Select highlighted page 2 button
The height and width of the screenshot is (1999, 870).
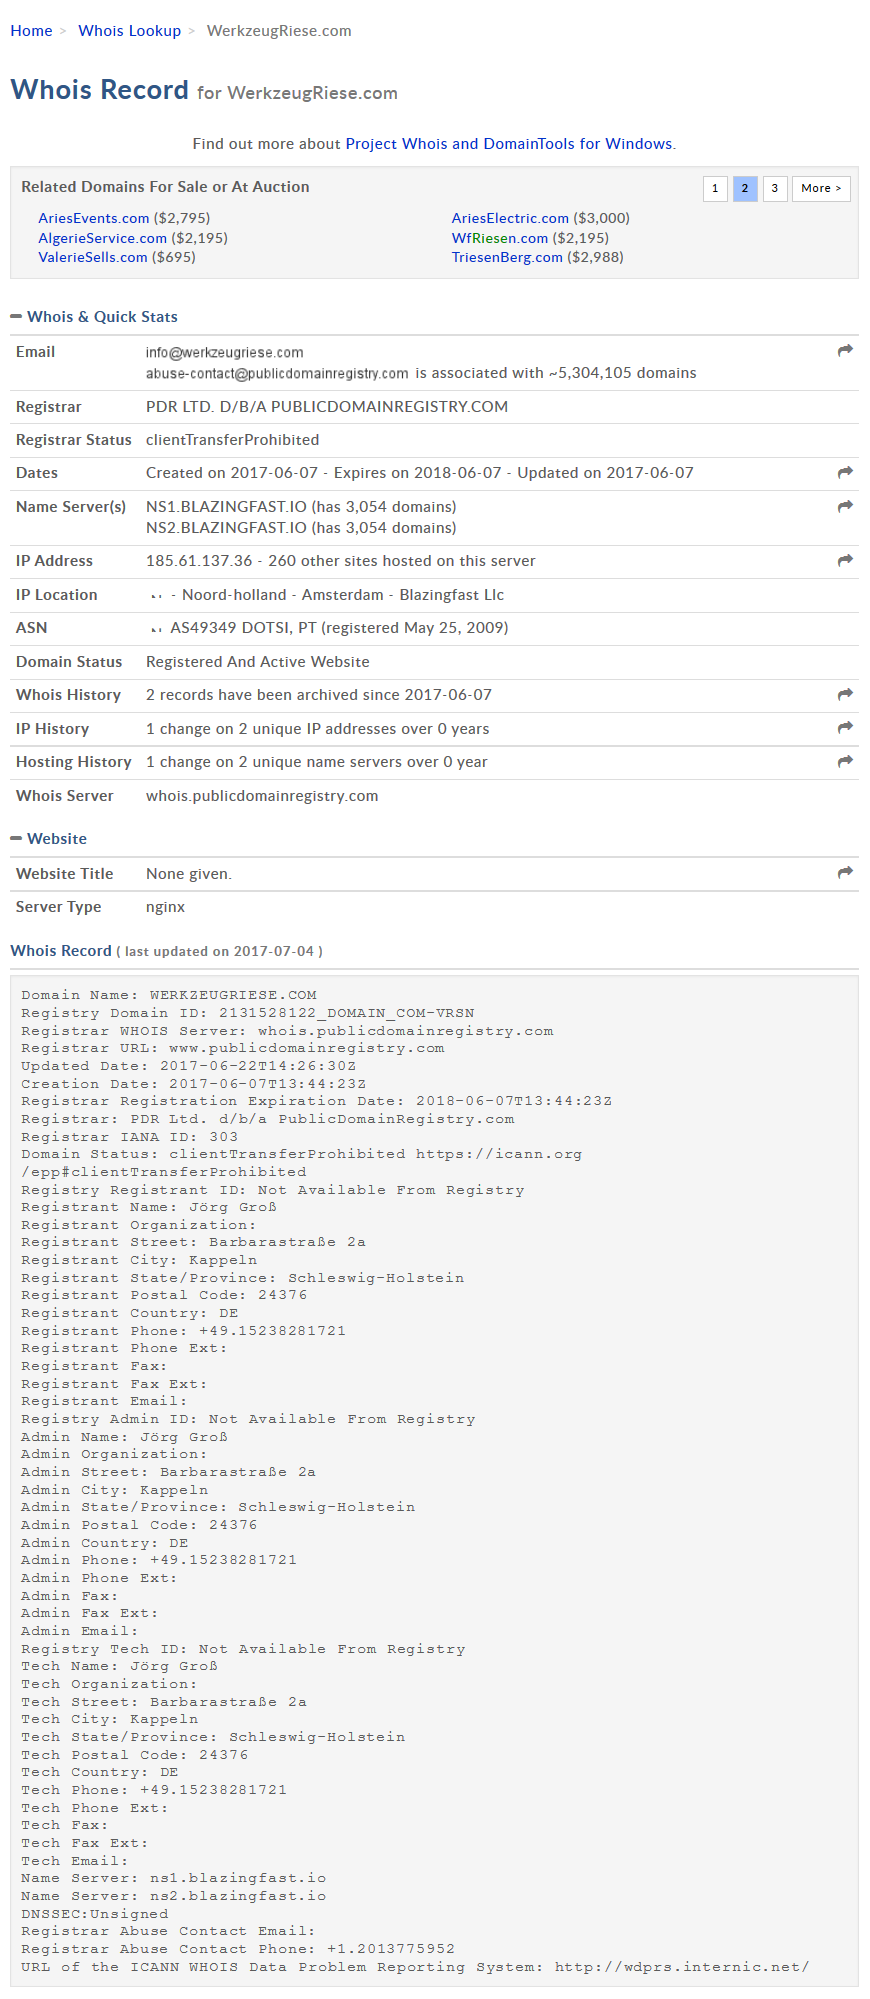(745, 188)
